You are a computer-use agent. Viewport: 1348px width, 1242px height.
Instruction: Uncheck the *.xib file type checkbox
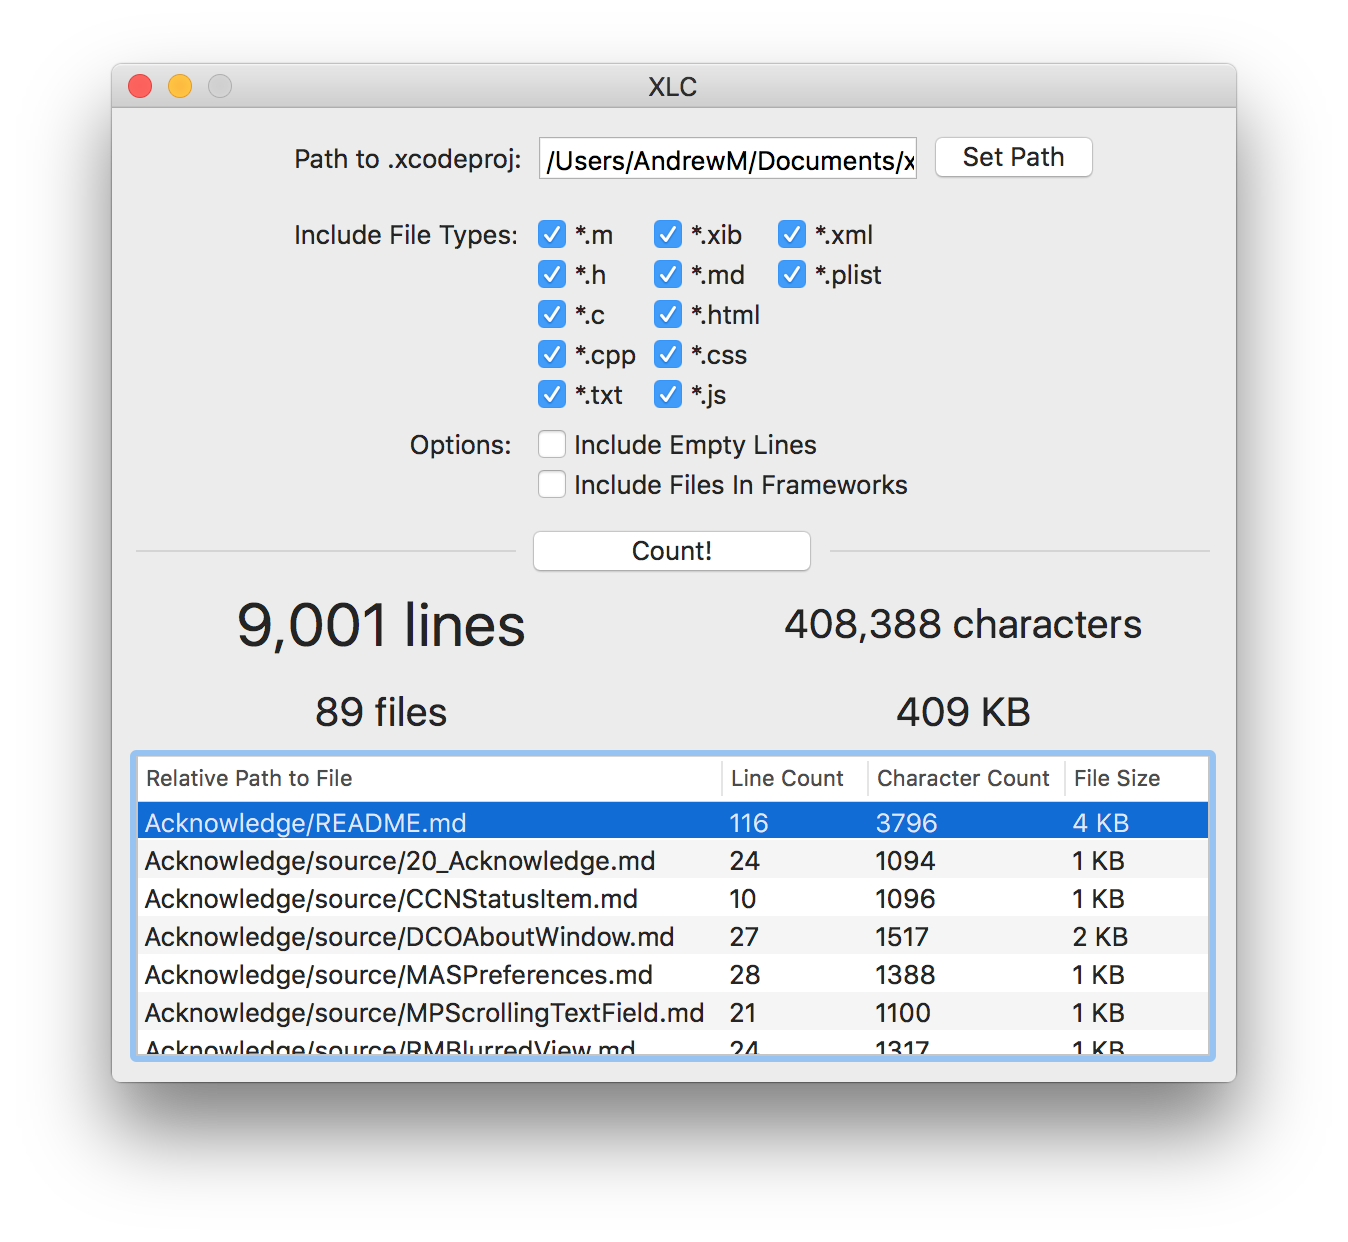point(668,234)
